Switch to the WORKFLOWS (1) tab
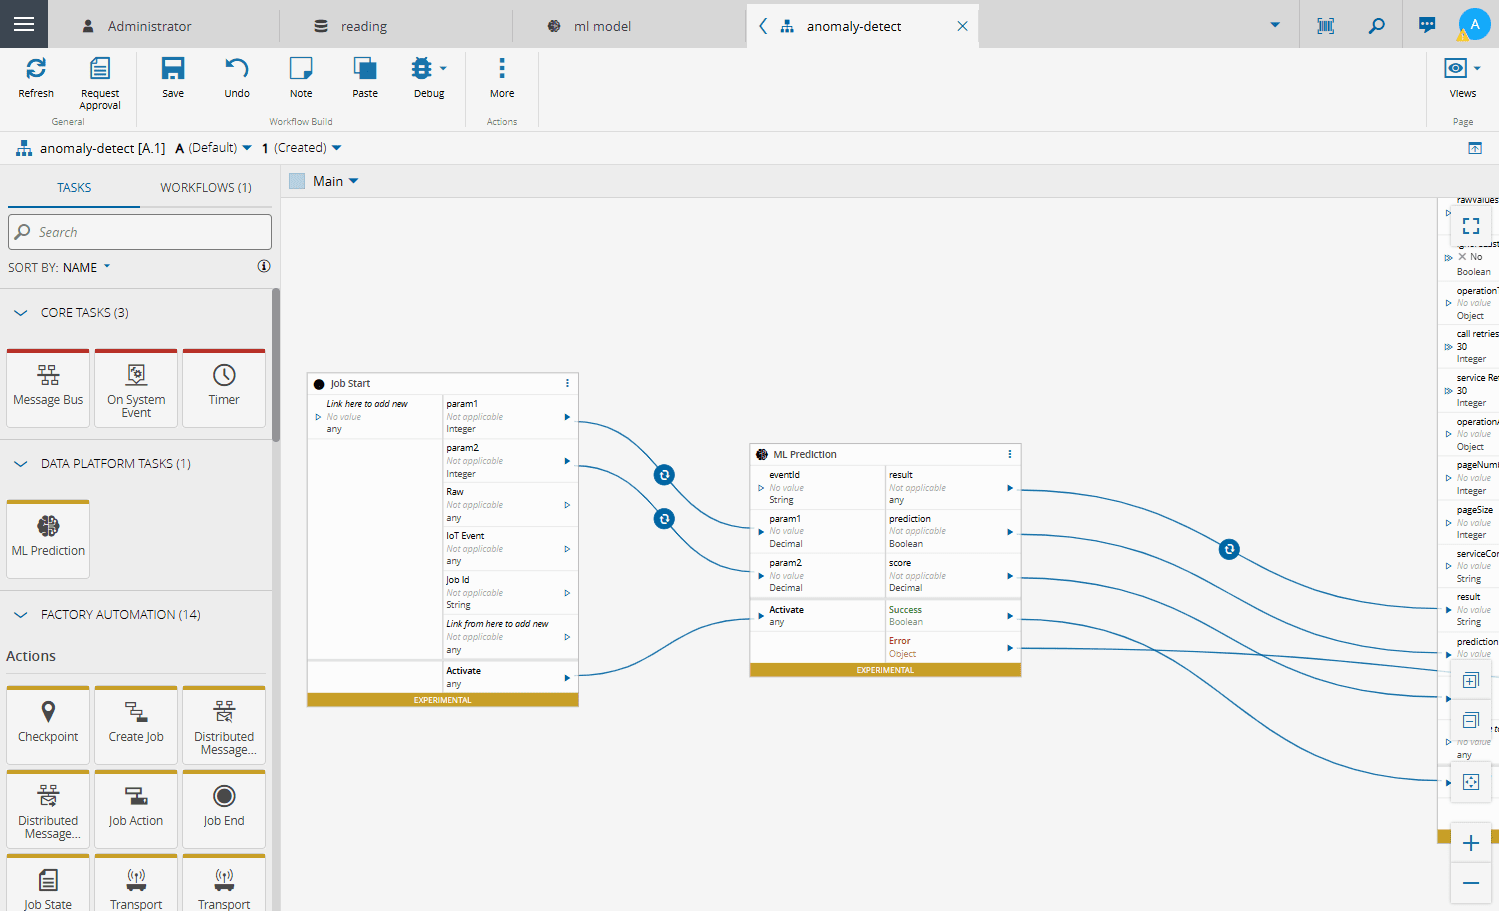The height and width of the screenshot is (911, 1499). tap(206, 187)
